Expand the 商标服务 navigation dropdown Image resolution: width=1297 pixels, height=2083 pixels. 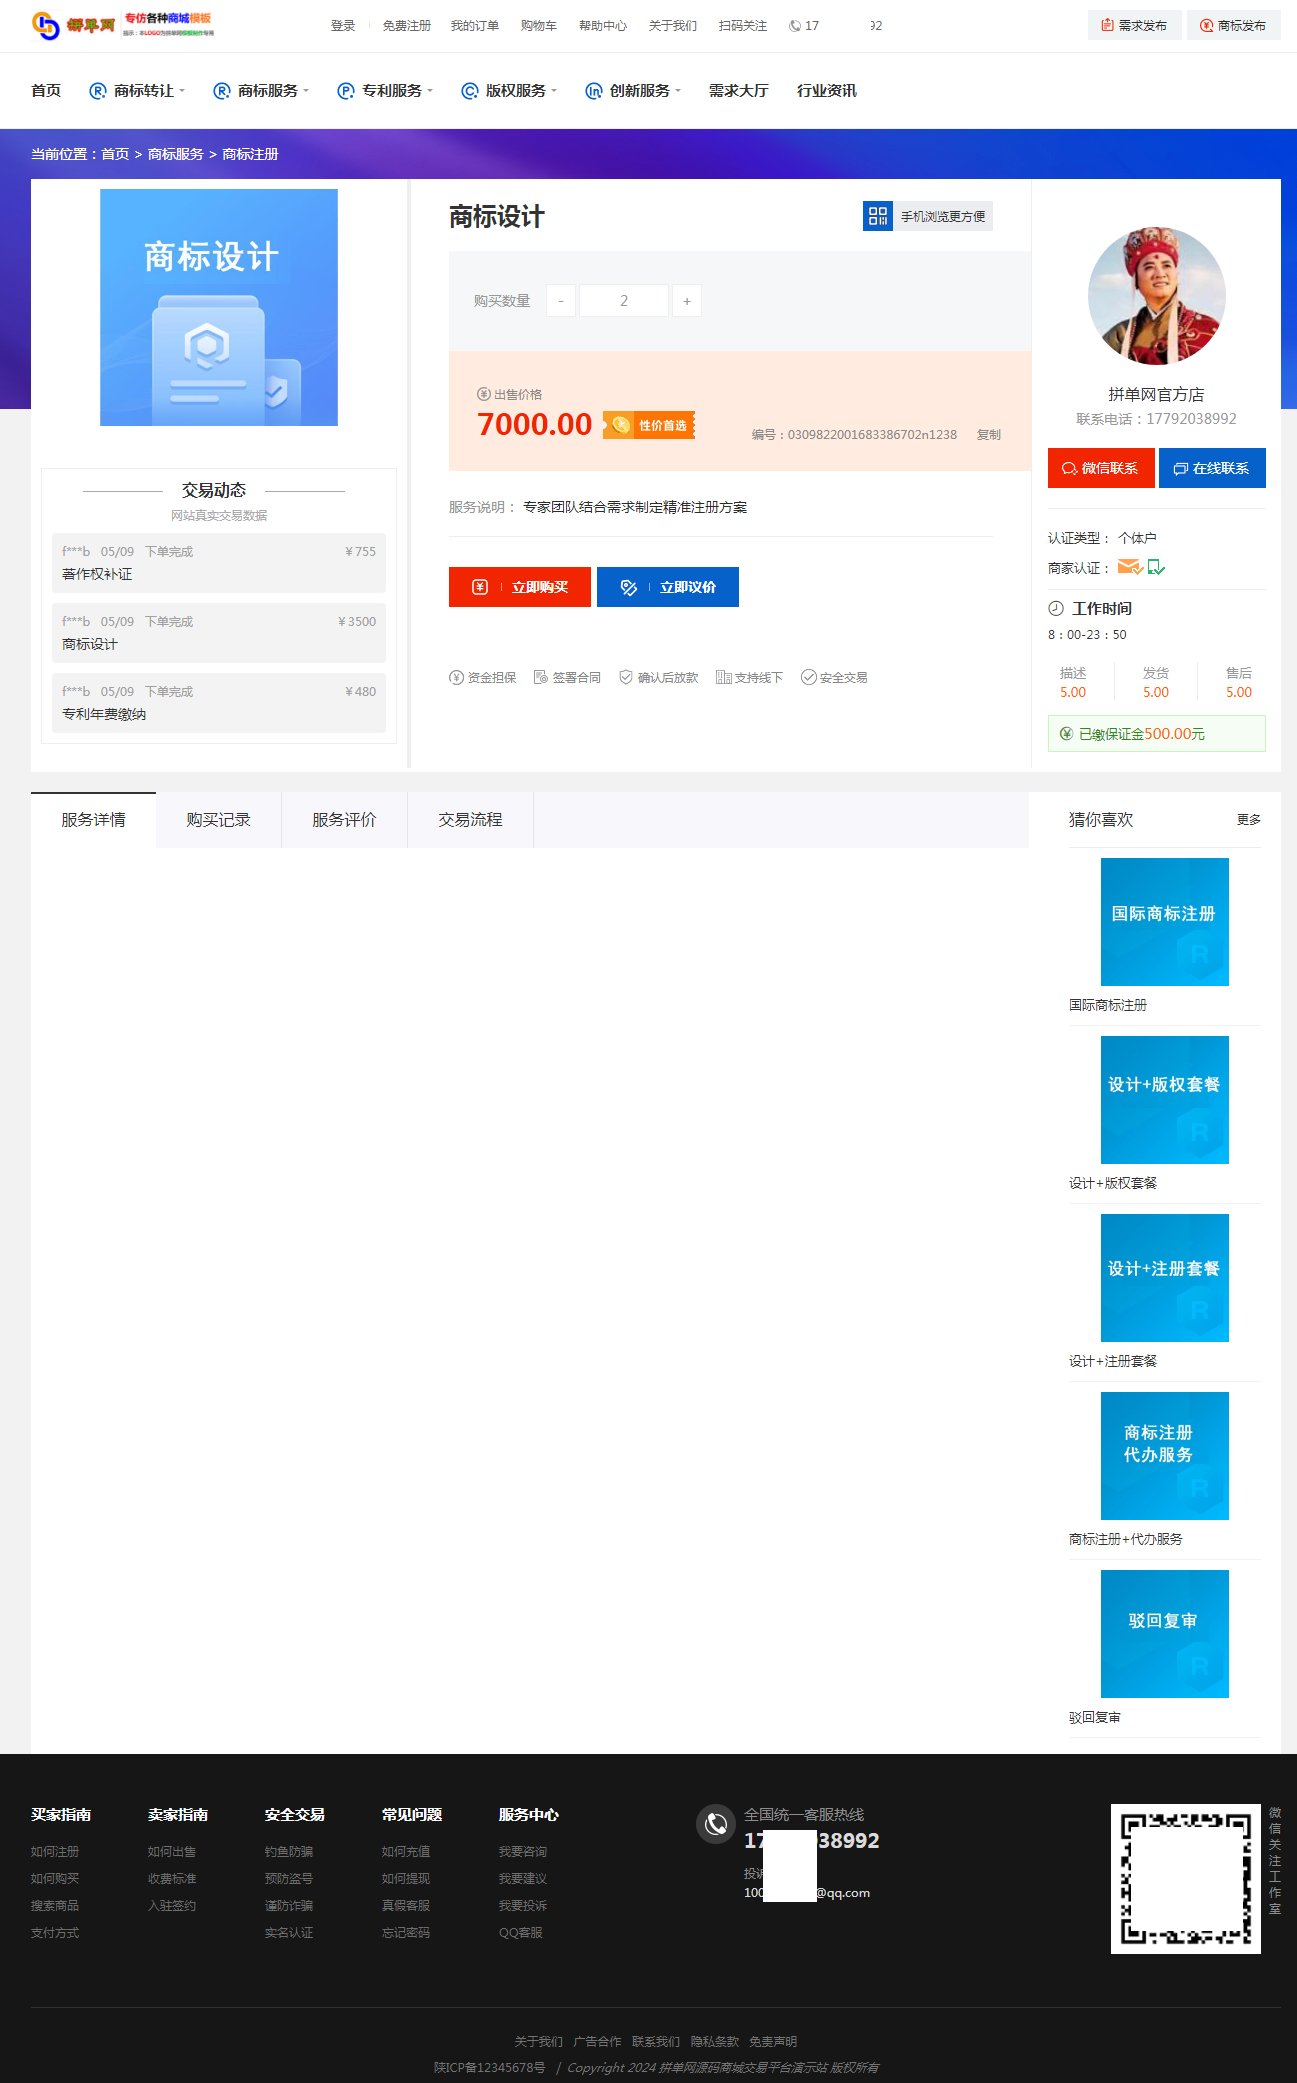tap(261, 91)
